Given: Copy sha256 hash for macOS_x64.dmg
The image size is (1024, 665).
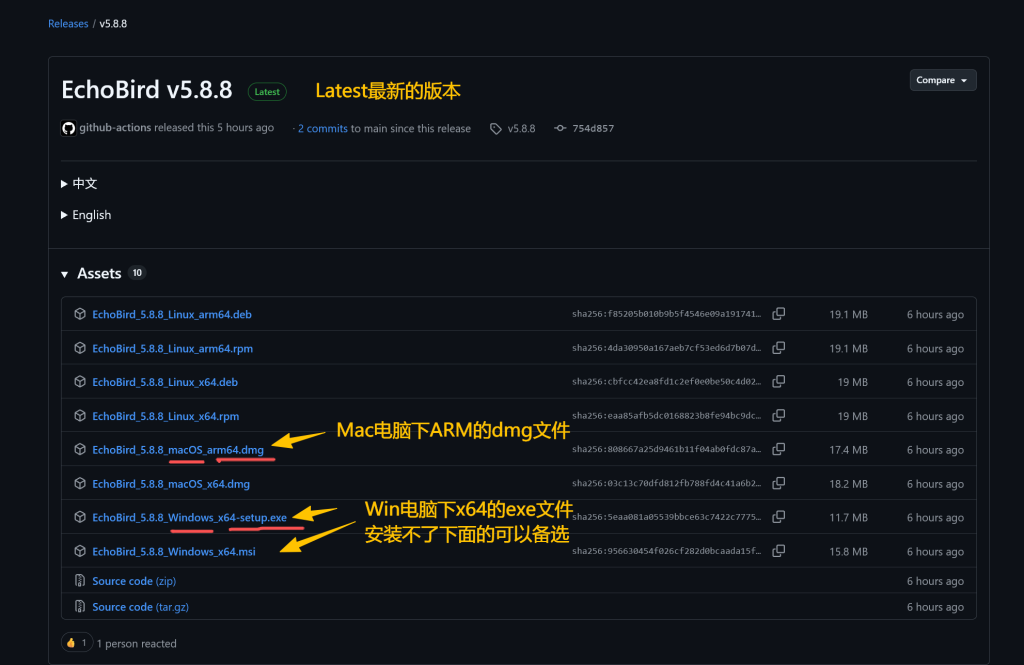Looking at the screenshot, I should click(x=778, y=483).
